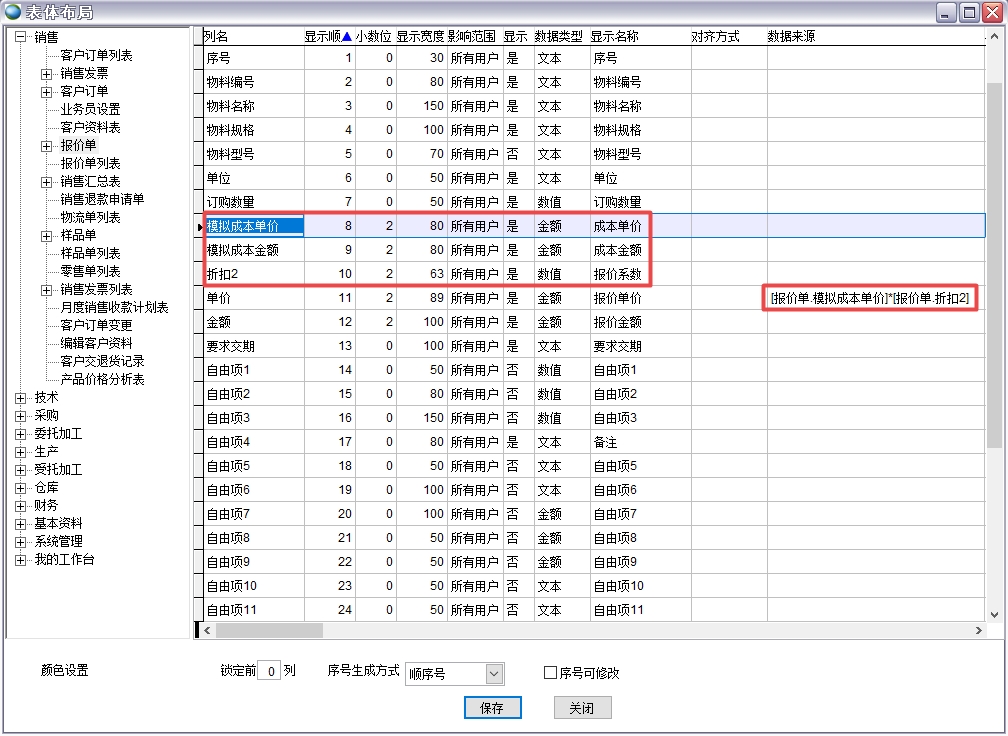The image size is (1008, 736).
Task: Sort by 显示顺 column header
Action: point(327,36)
